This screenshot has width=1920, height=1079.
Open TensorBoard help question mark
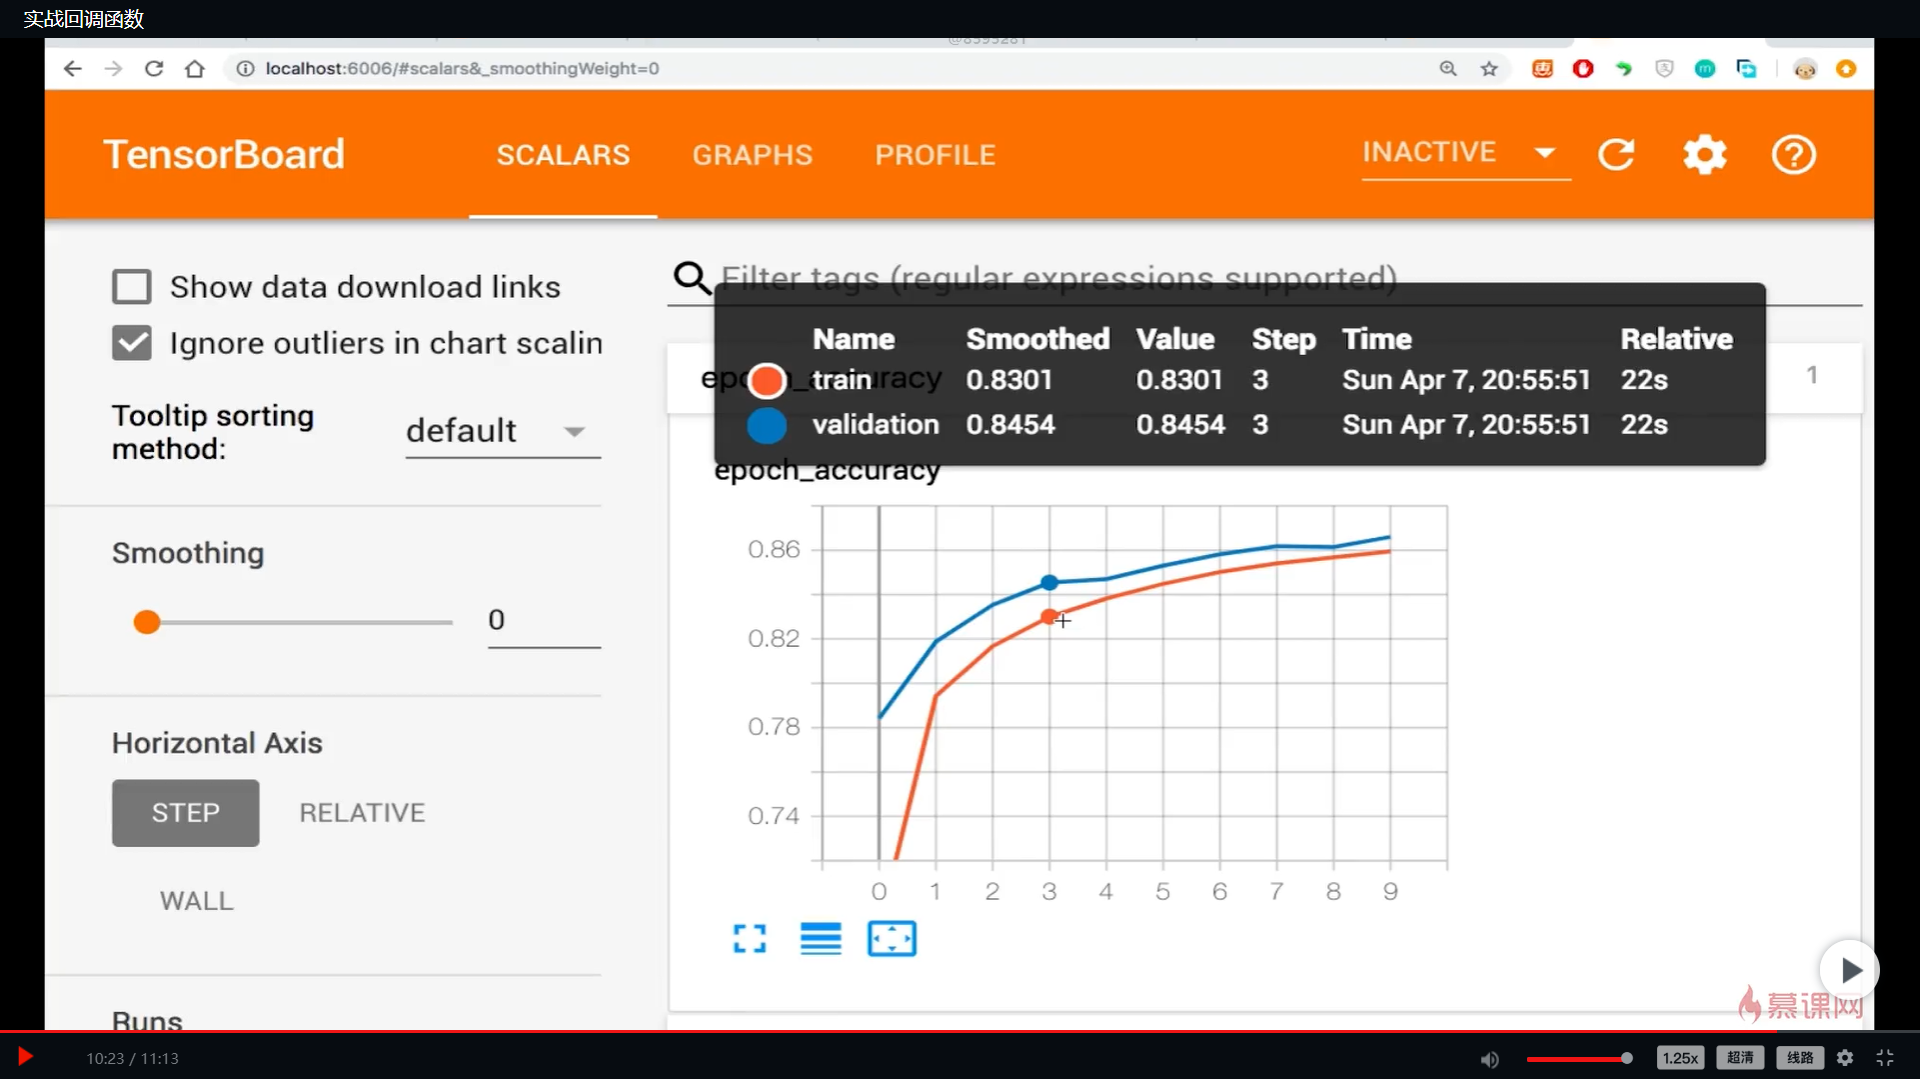1794,155
